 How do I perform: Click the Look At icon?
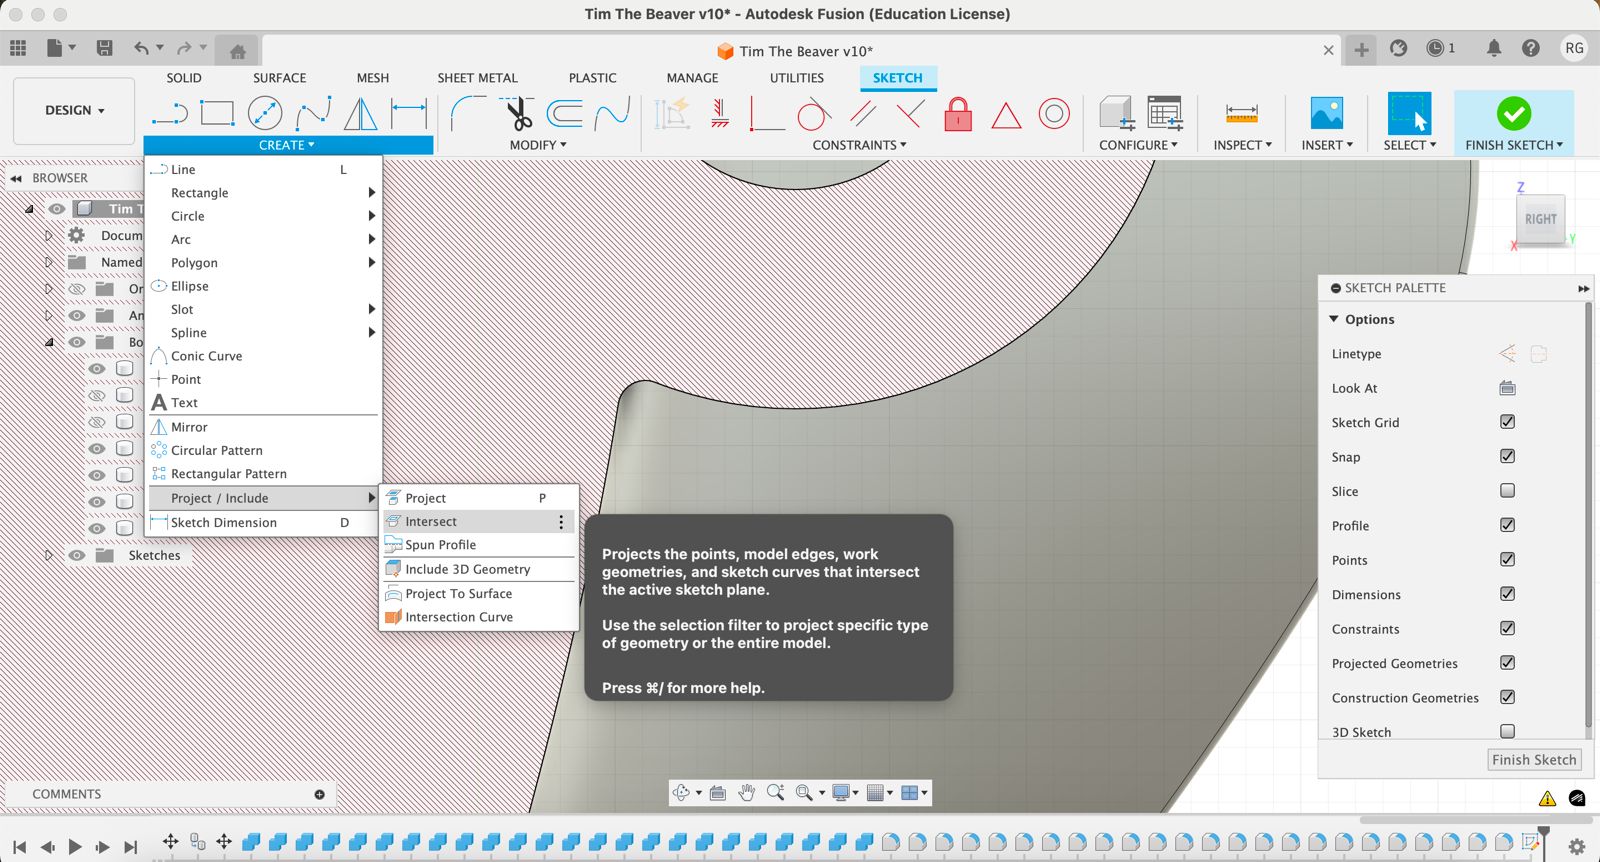coord(1507,388)
